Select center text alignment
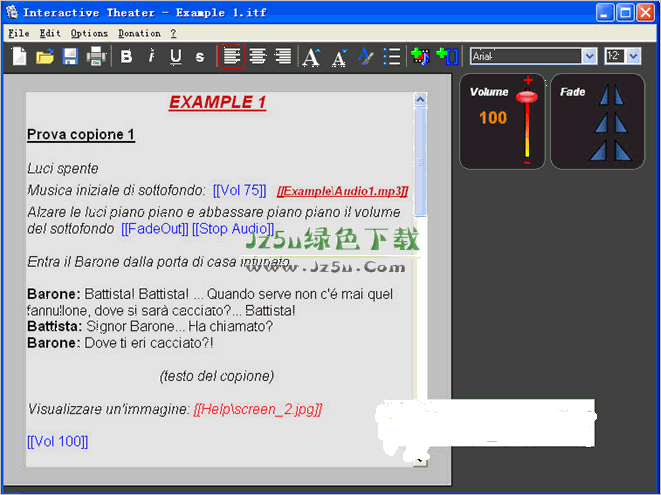The width and height of the screenshot is (661, 495). (257, 57)
